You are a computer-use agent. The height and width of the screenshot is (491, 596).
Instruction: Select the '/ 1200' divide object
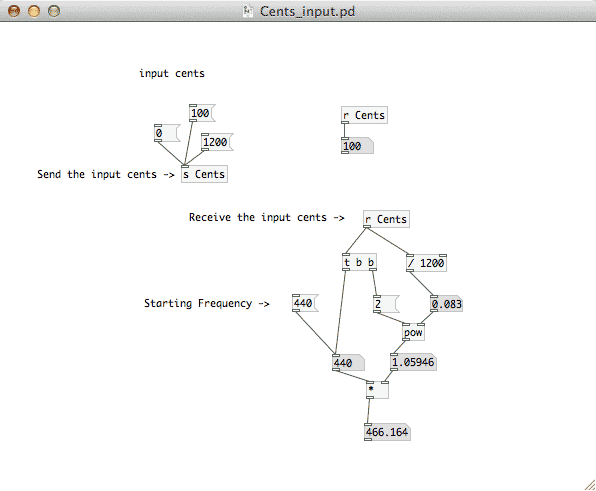[x=426, y=263]
